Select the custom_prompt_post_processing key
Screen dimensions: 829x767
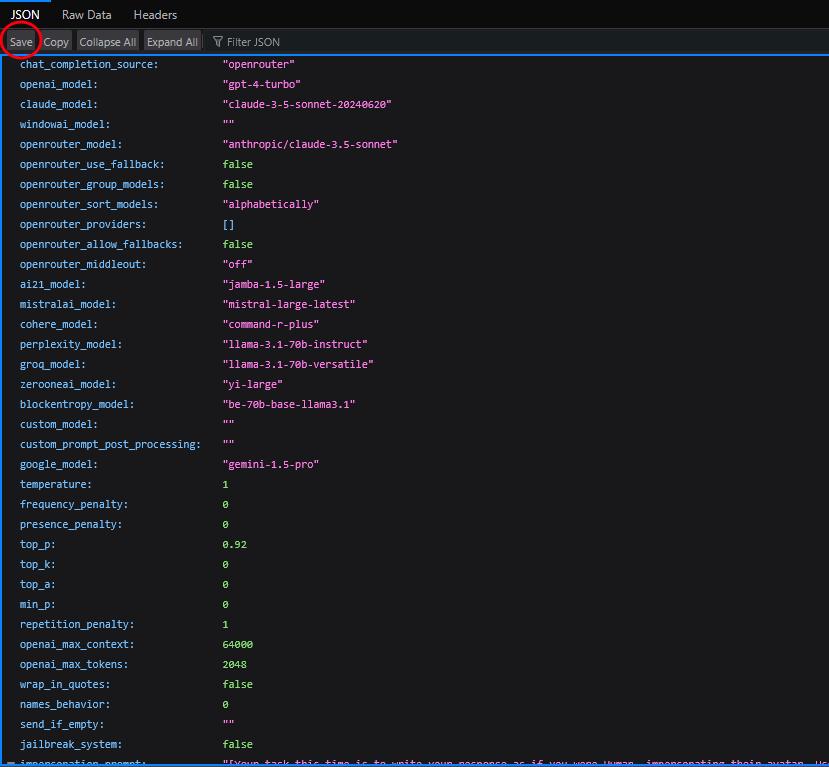(x=110, y=445)
